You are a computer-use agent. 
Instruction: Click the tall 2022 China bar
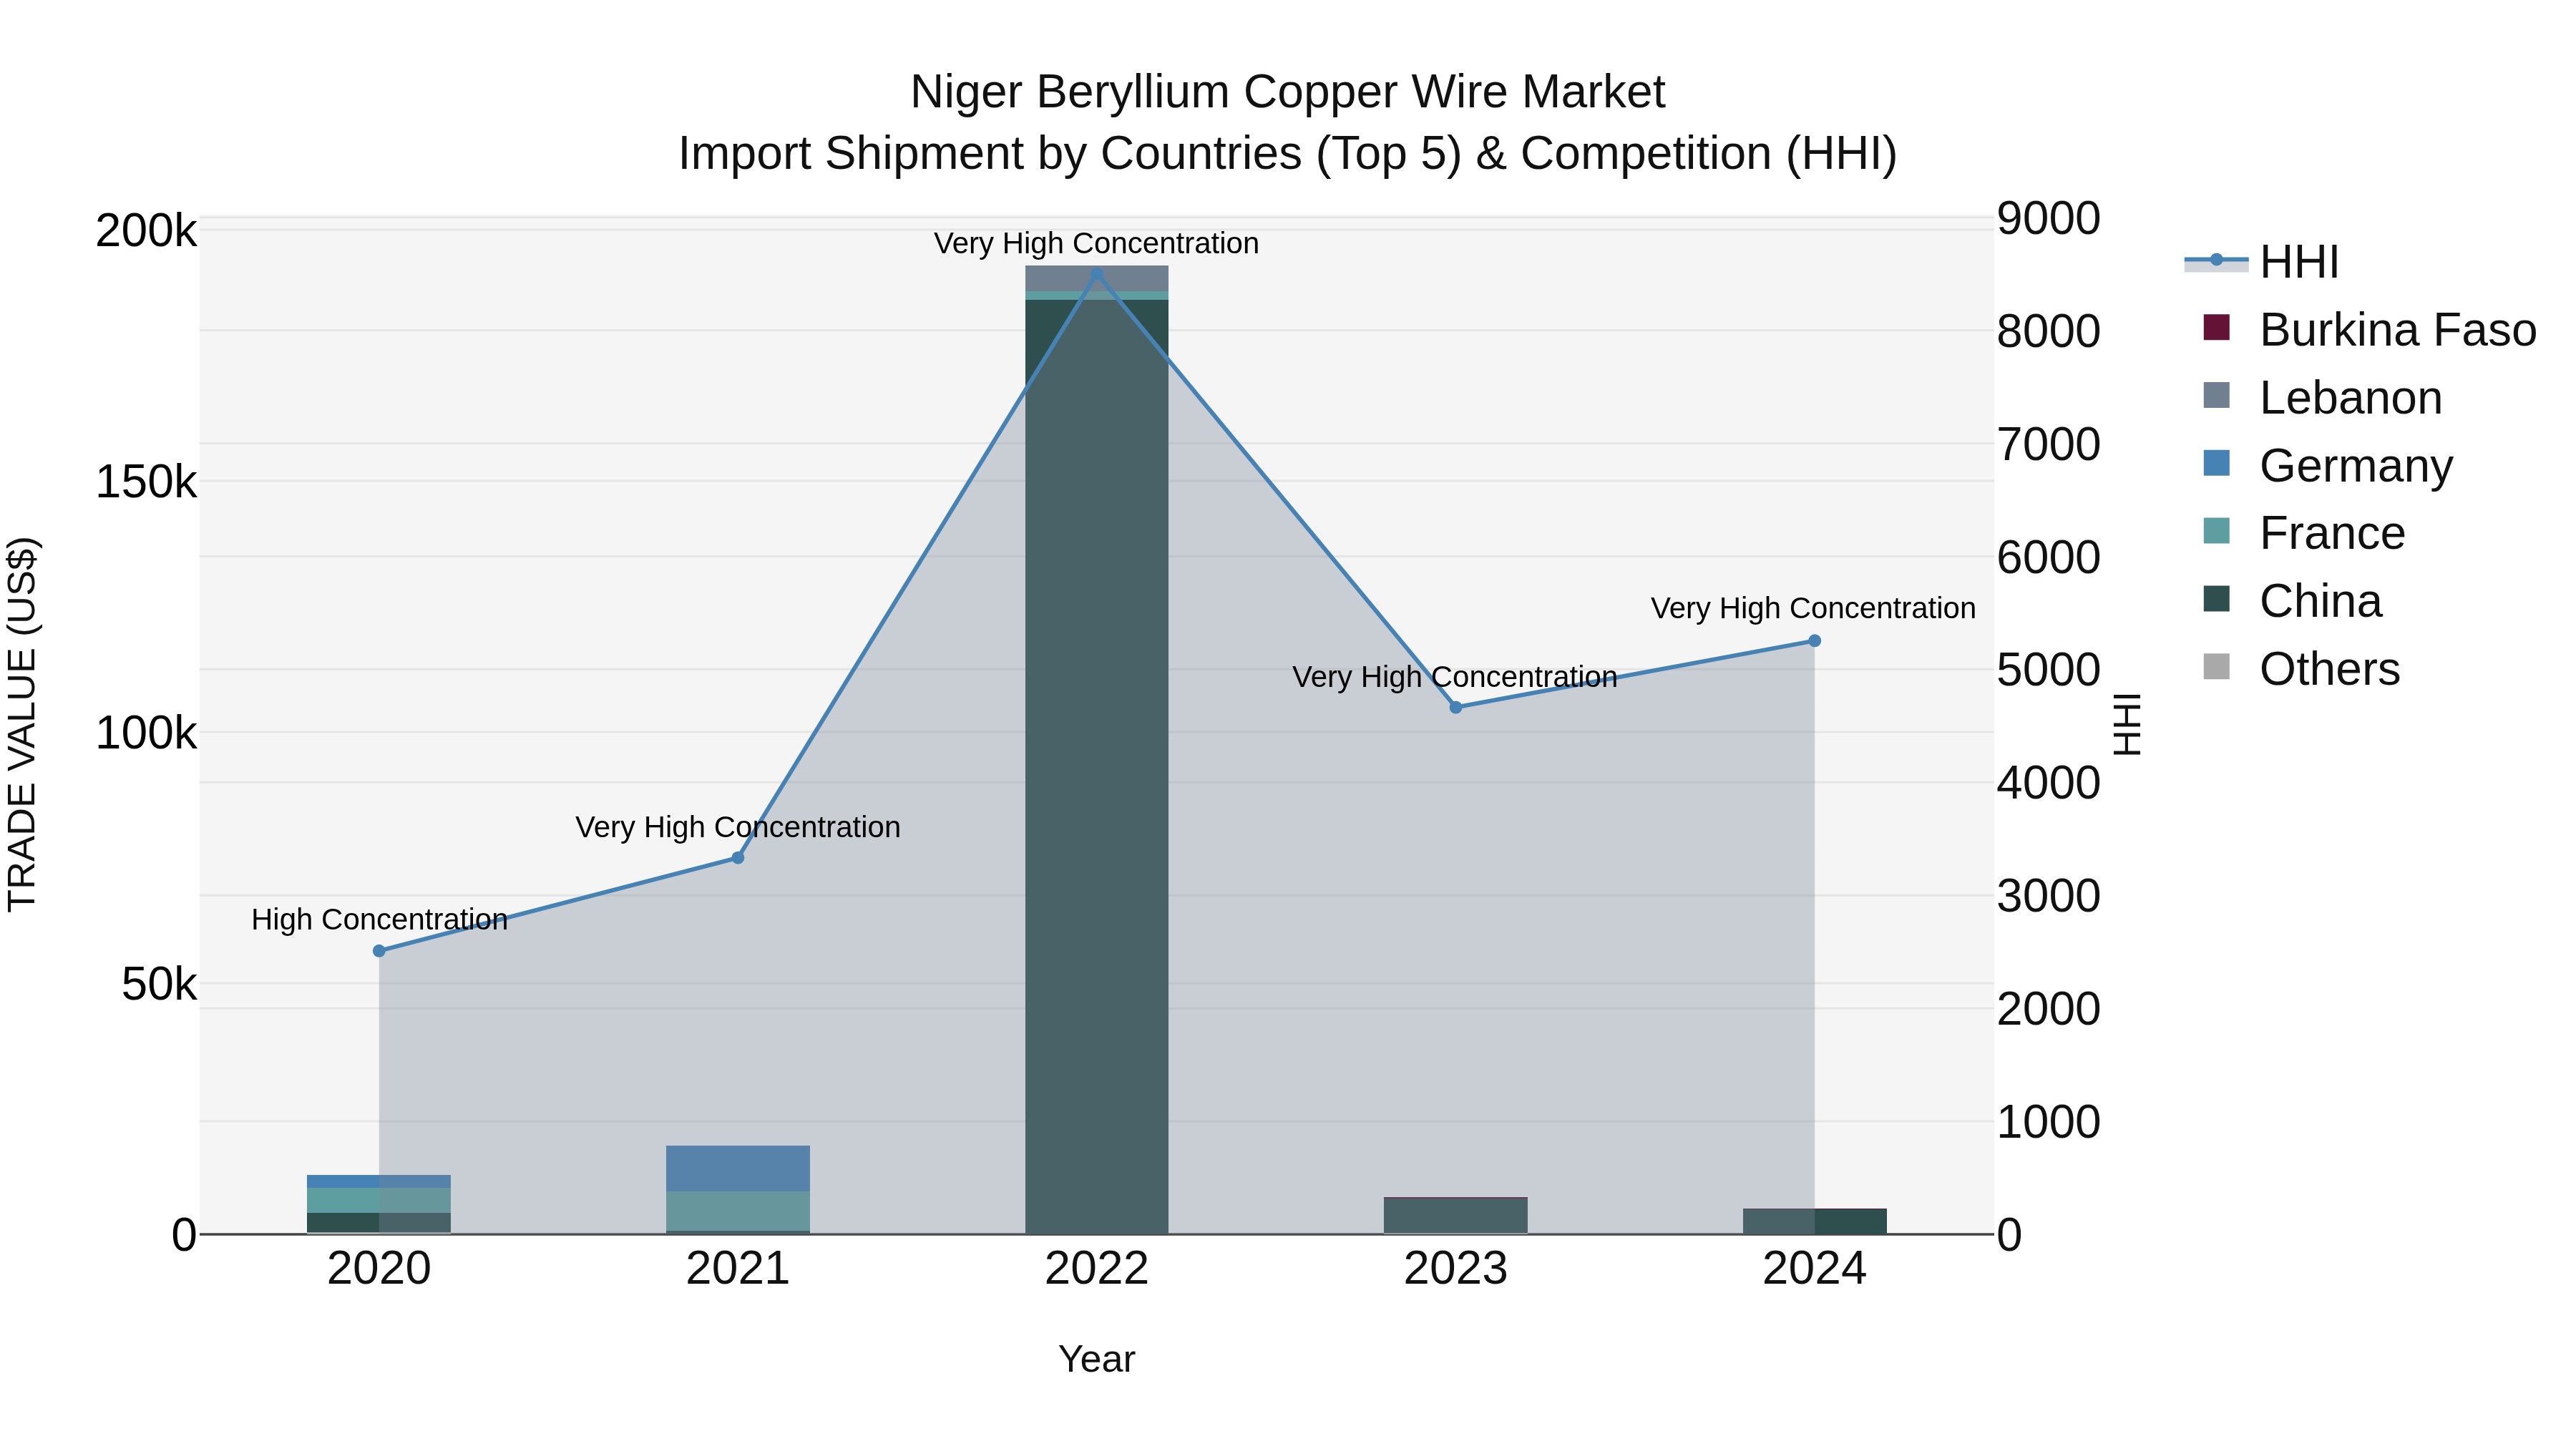(1097, 766)
